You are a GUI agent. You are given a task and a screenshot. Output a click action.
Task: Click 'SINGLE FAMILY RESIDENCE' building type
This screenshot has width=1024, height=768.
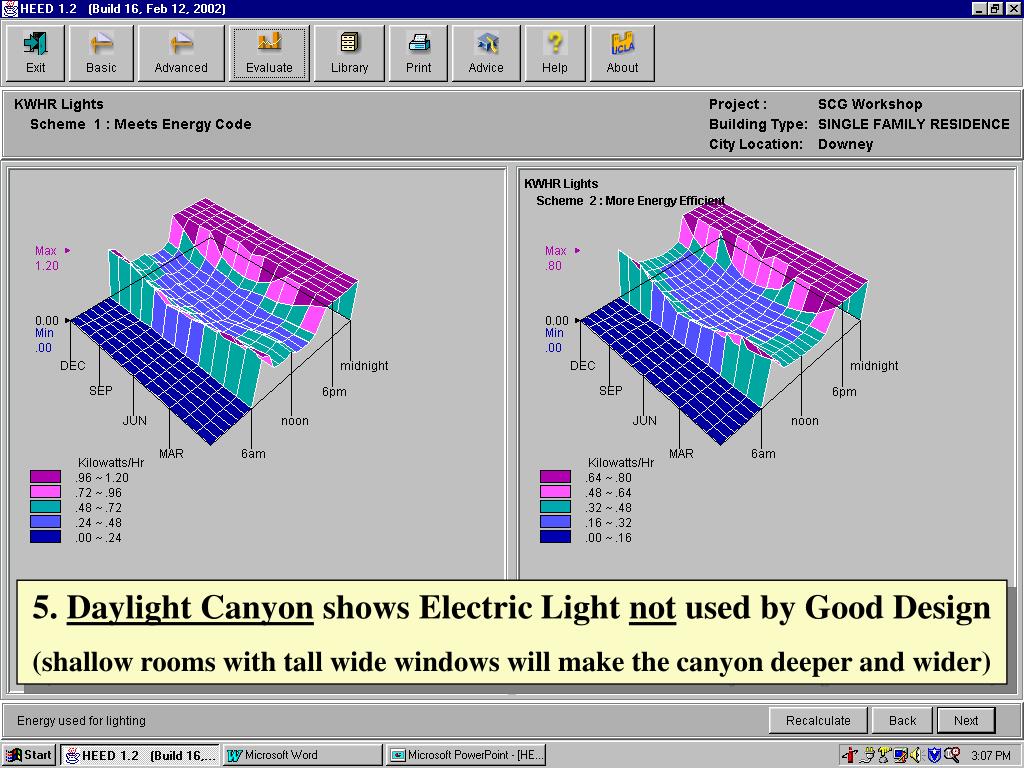tap(914, 124)
